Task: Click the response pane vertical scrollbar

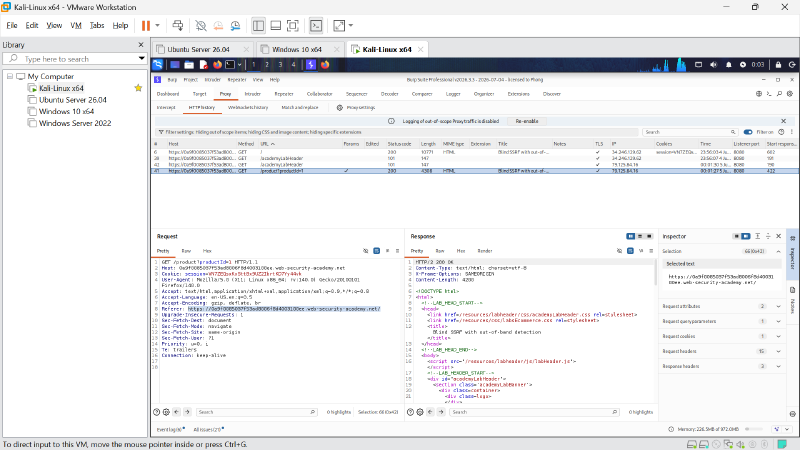Action: tap(656, 273)
